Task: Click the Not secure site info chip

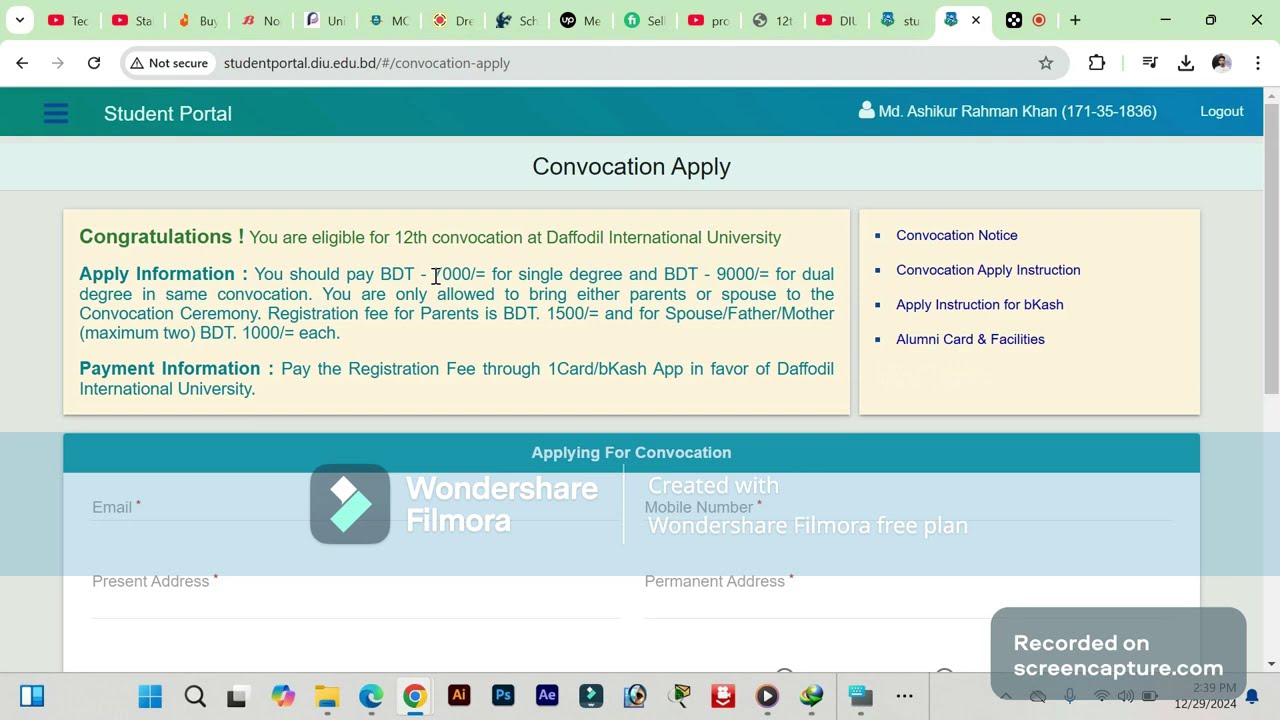Action: point(169,63)
